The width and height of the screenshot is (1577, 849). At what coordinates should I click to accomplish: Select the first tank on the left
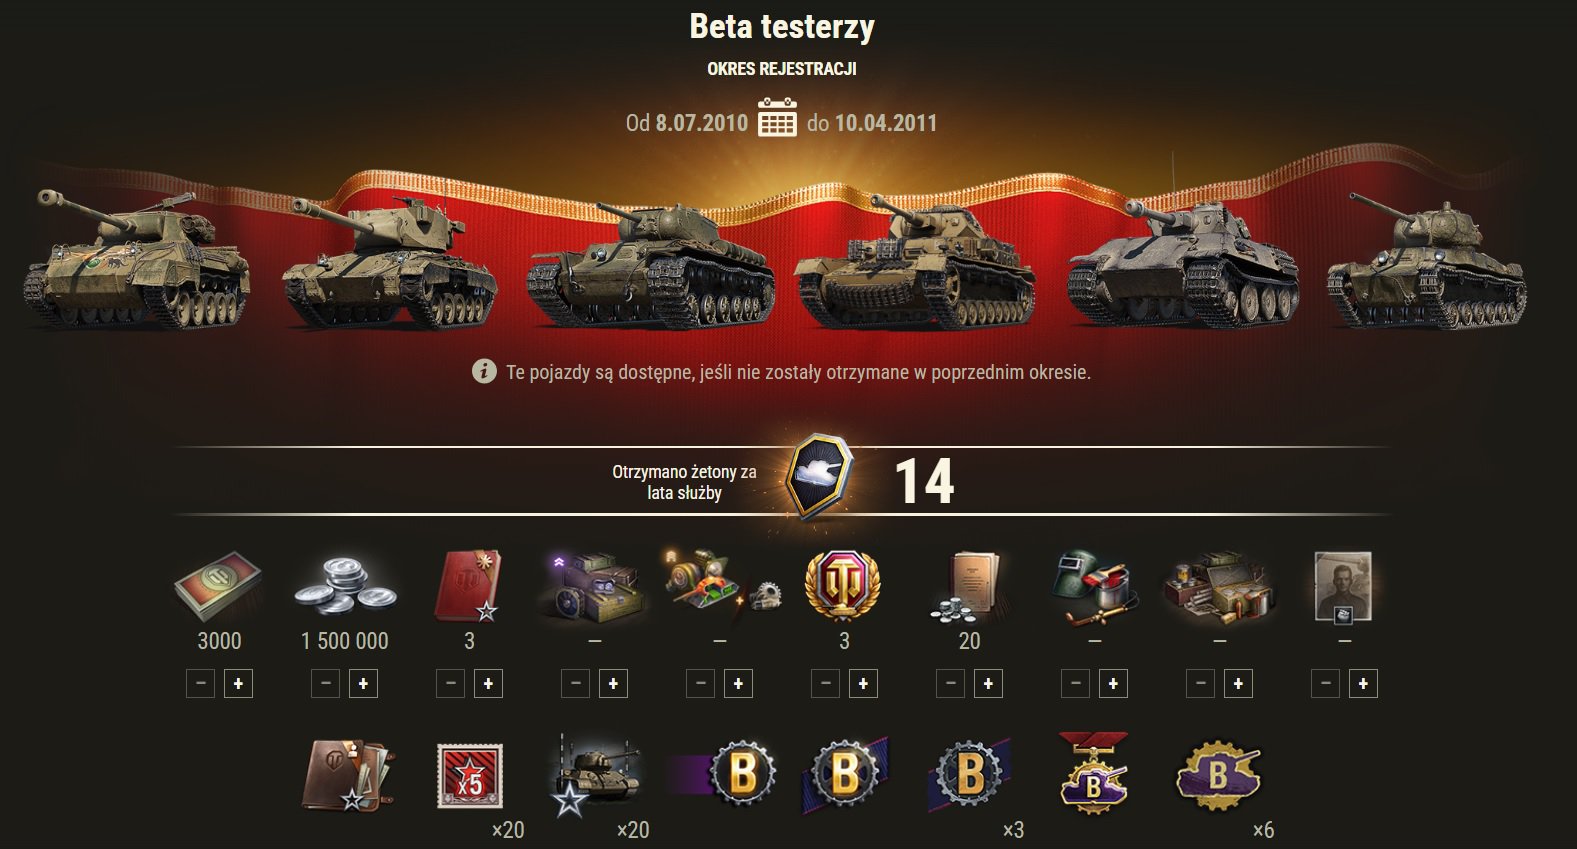pyautogui.click(x=136, y=258)
